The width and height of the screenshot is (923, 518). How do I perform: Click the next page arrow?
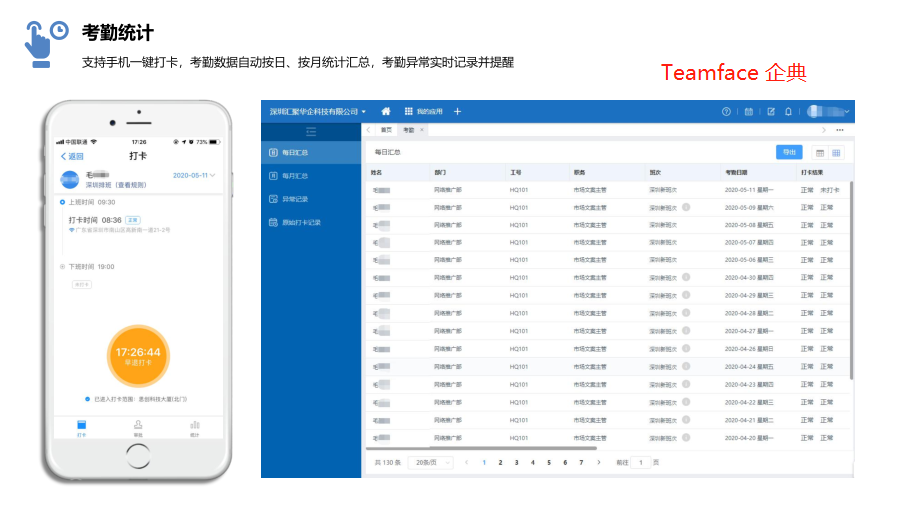pos(599,463)
